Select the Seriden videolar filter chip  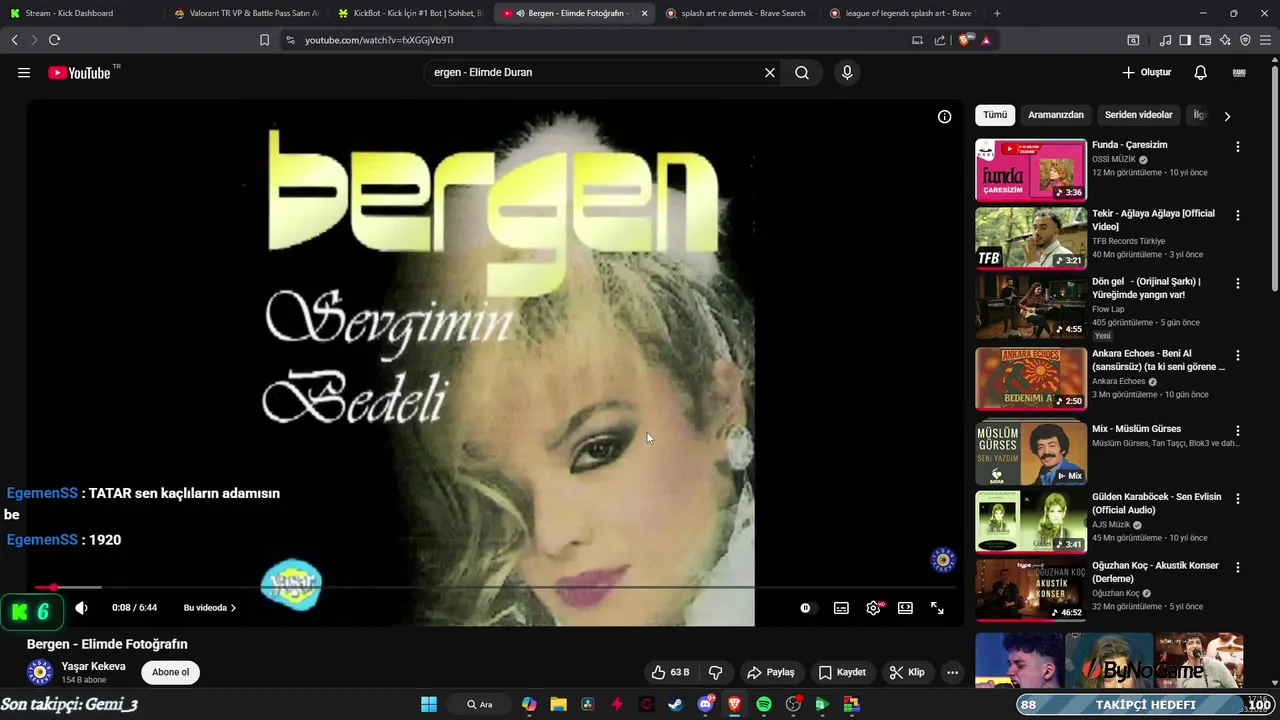click(1138, 115)
